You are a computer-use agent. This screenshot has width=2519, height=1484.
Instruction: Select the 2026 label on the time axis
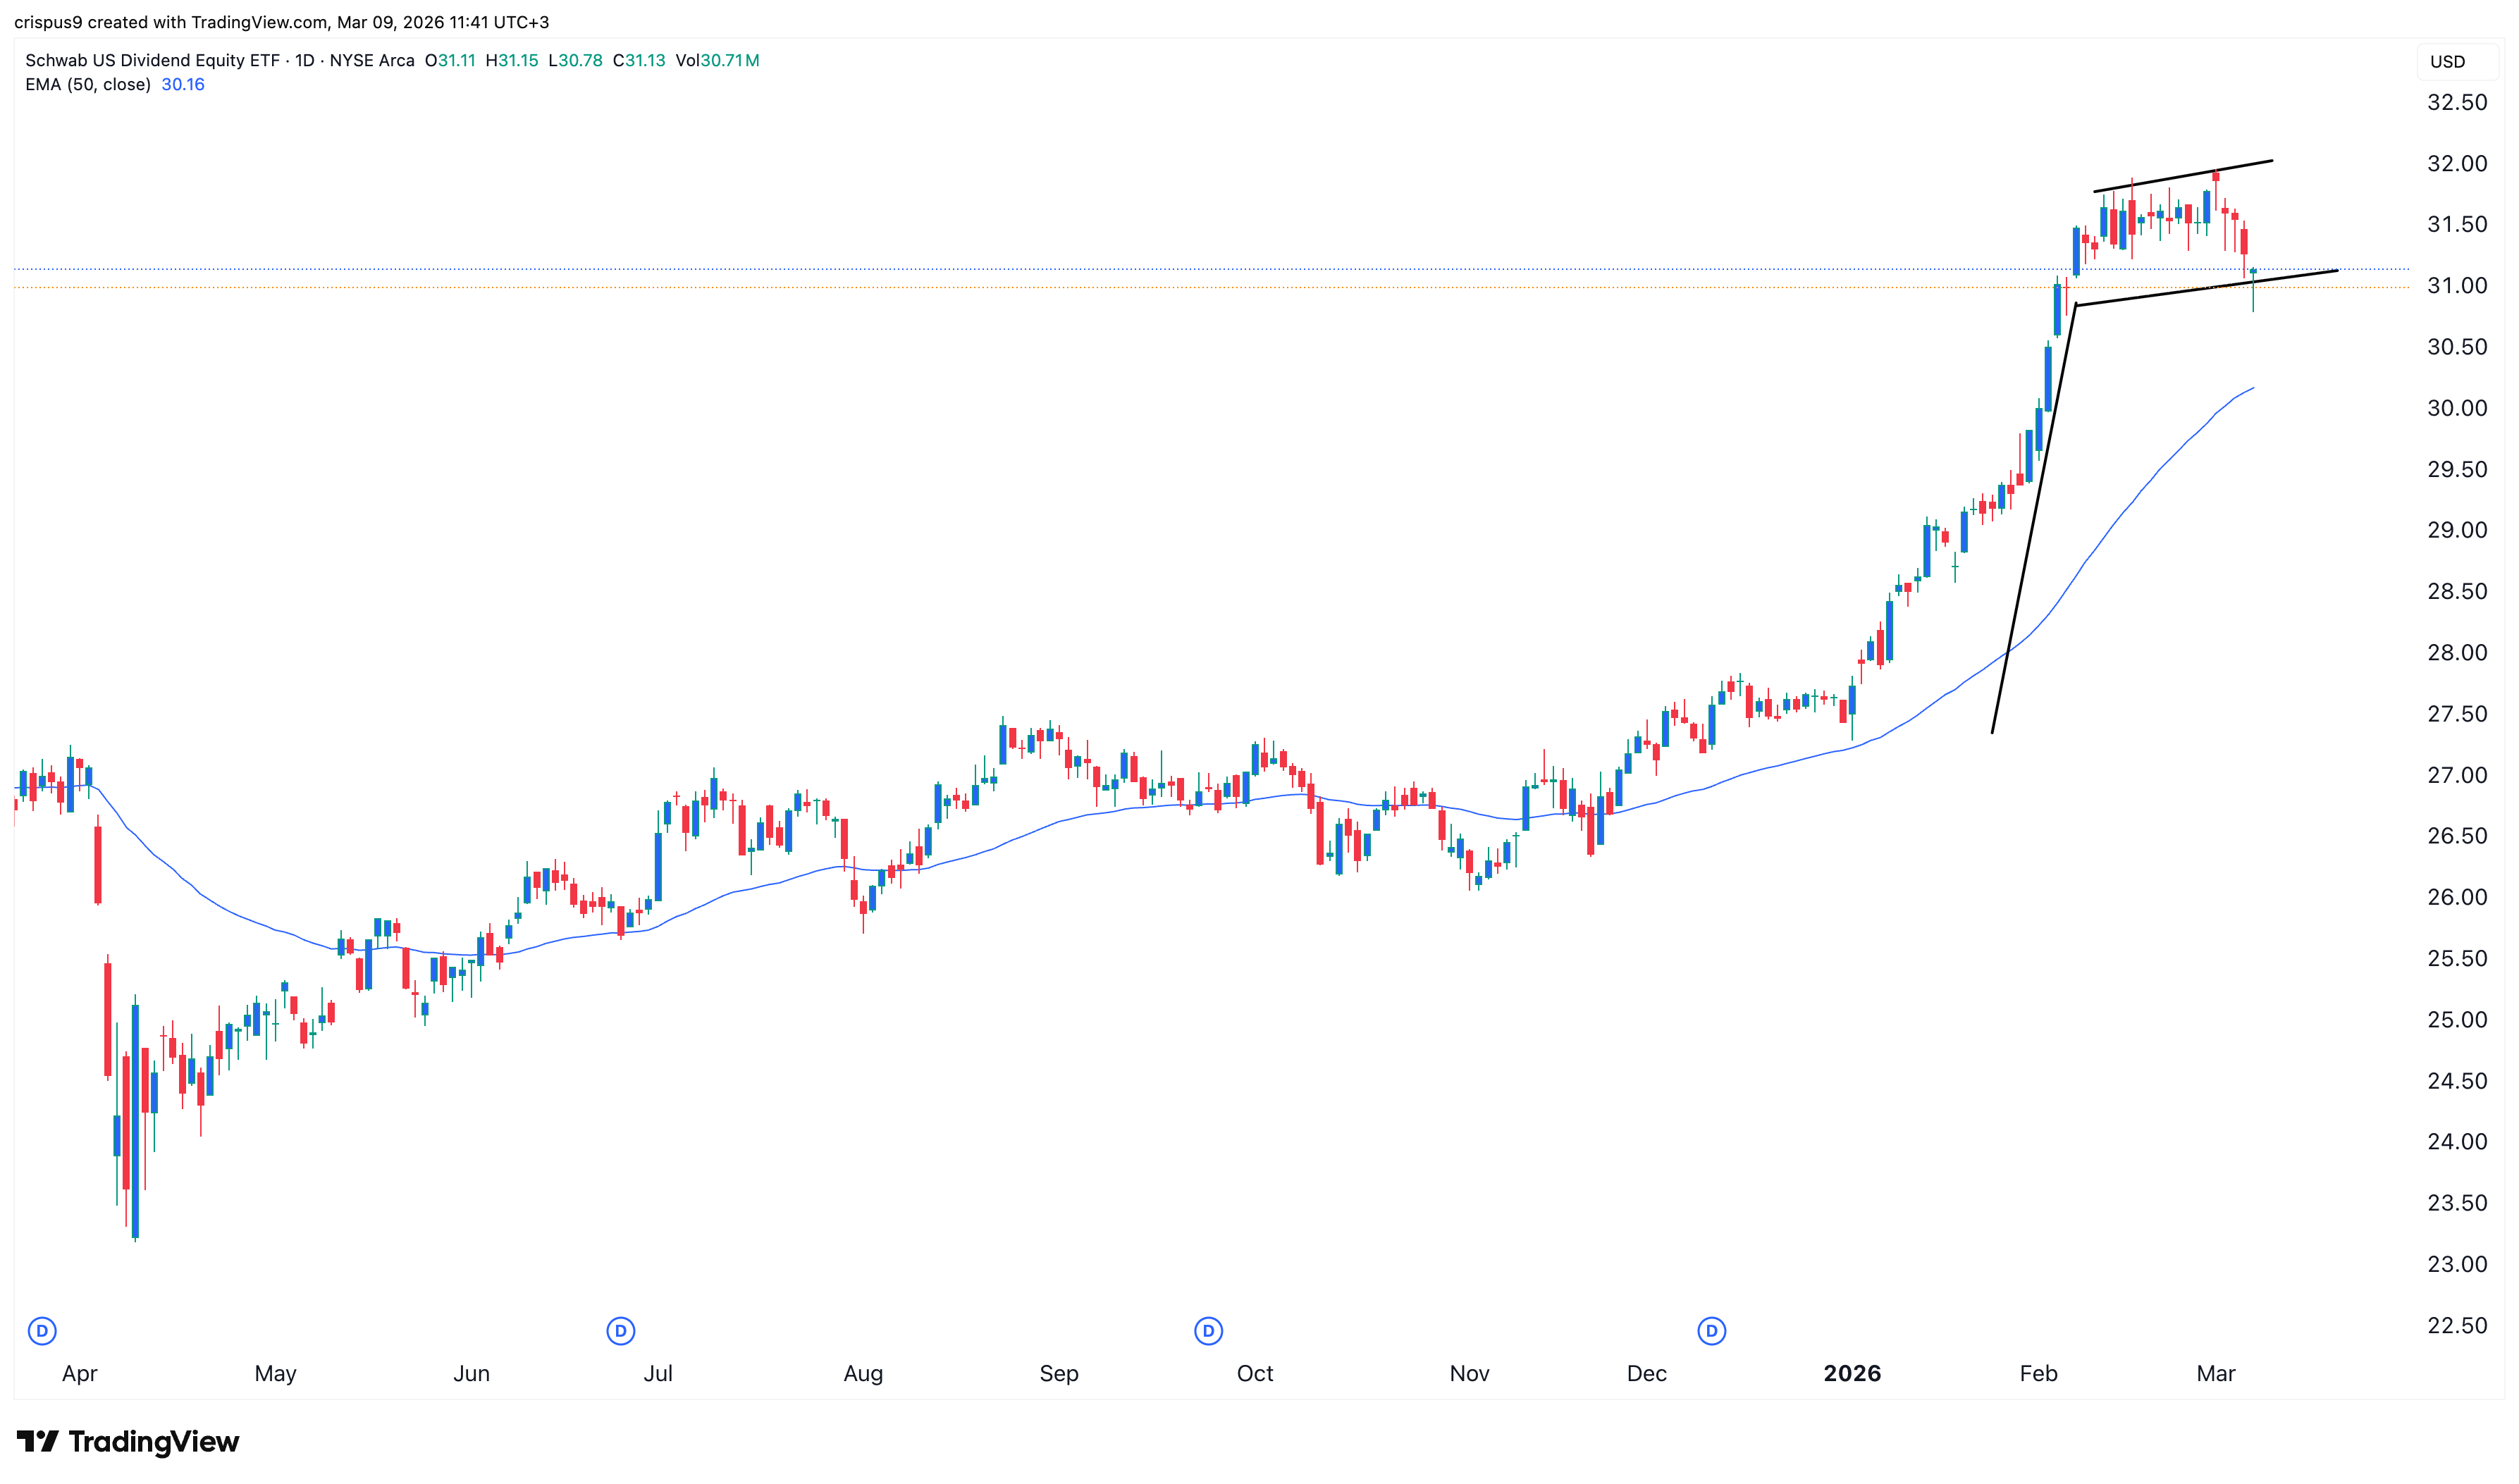[x=1852, y=1373]
